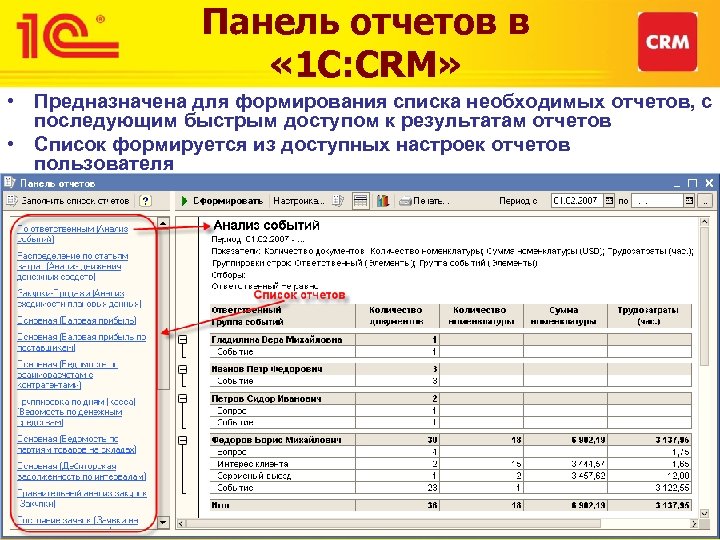The image size is (720, 540).
Task: Click horizontal scrollbar left arrow
Action: click(x=180, y=523)
